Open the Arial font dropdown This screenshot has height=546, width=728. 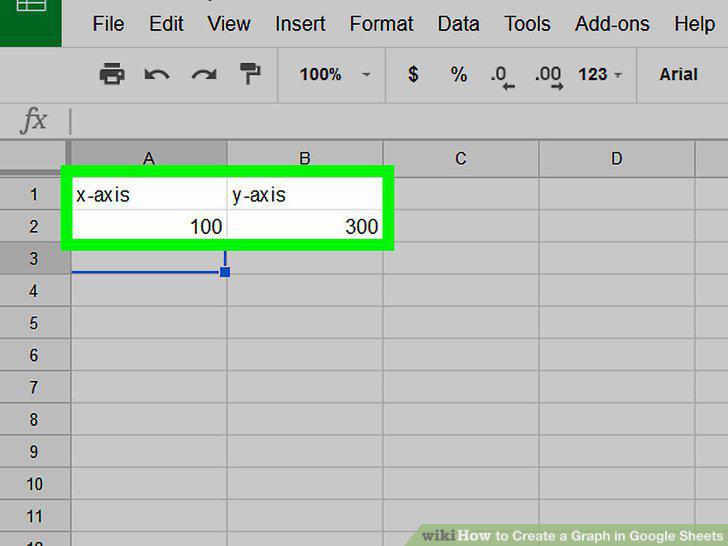(678, 74)
